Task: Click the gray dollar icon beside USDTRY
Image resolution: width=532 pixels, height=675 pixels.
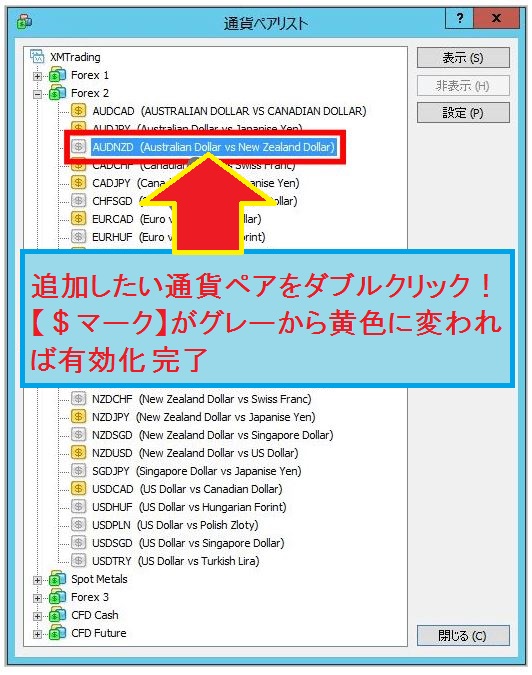Action: click(x=78, y=560)
